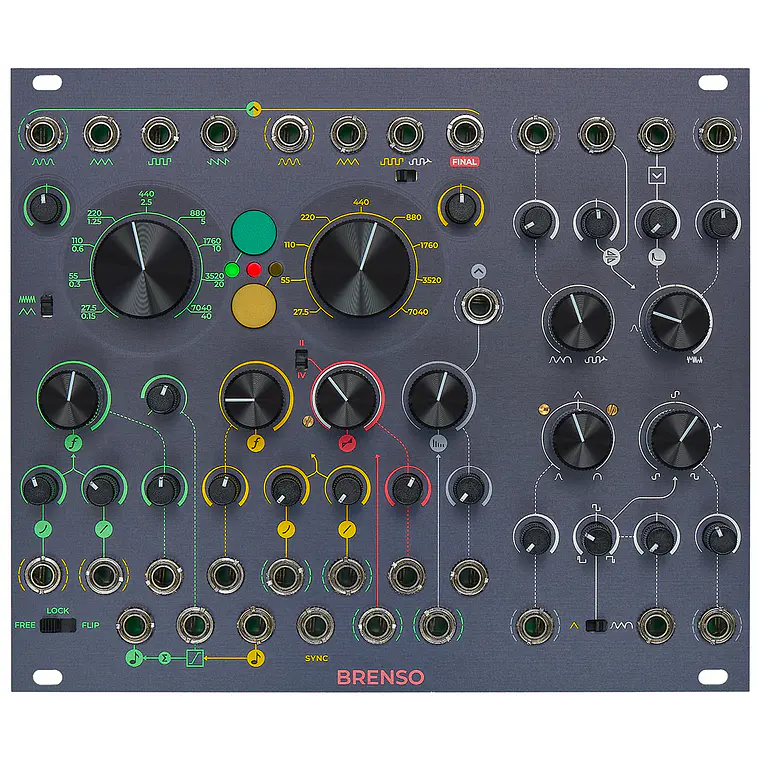Click the large yellow frequency knob
The image size is (760, 760).
coord(361,269)
